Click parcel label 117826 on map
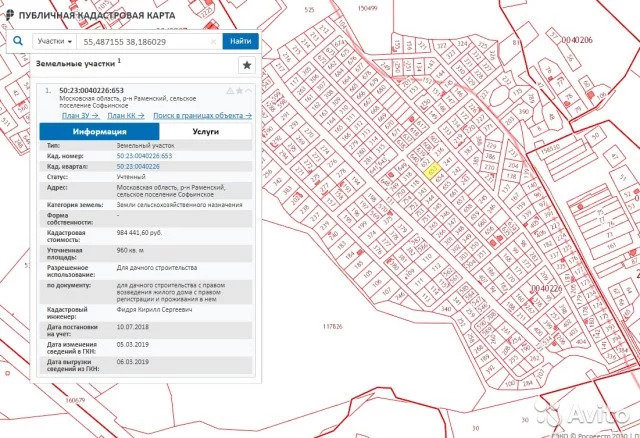The width and height of the screenshot is (640, 438). [333, 327]
